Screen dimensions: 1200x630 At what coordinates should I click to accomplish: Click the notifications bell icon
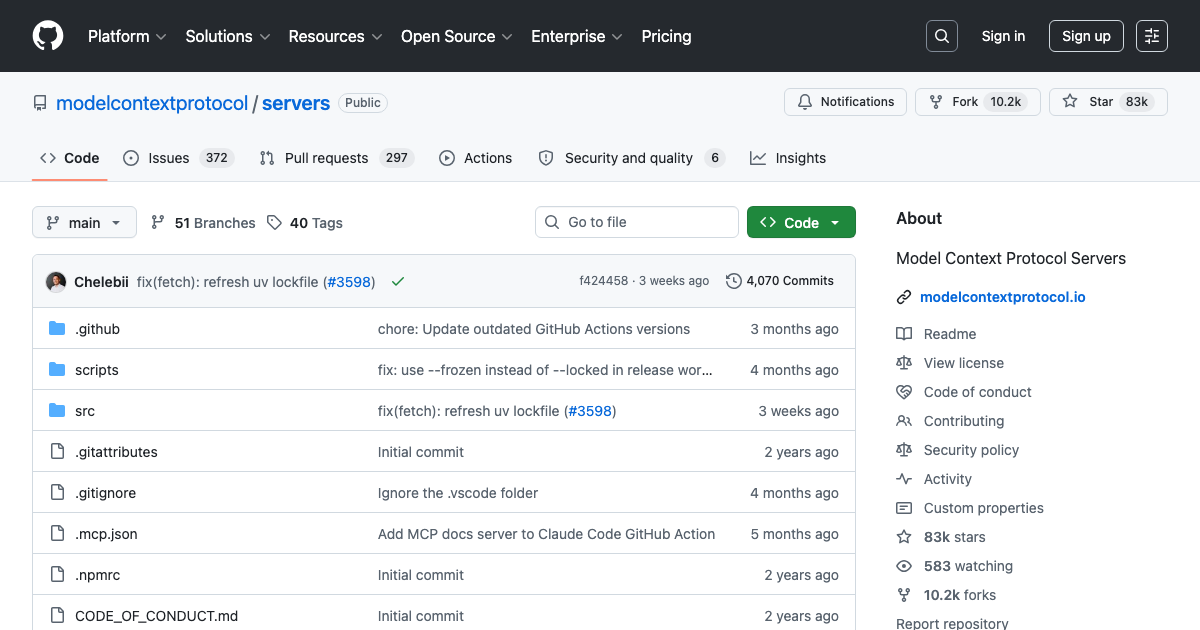pyautogui.click(x=804, y=101)
